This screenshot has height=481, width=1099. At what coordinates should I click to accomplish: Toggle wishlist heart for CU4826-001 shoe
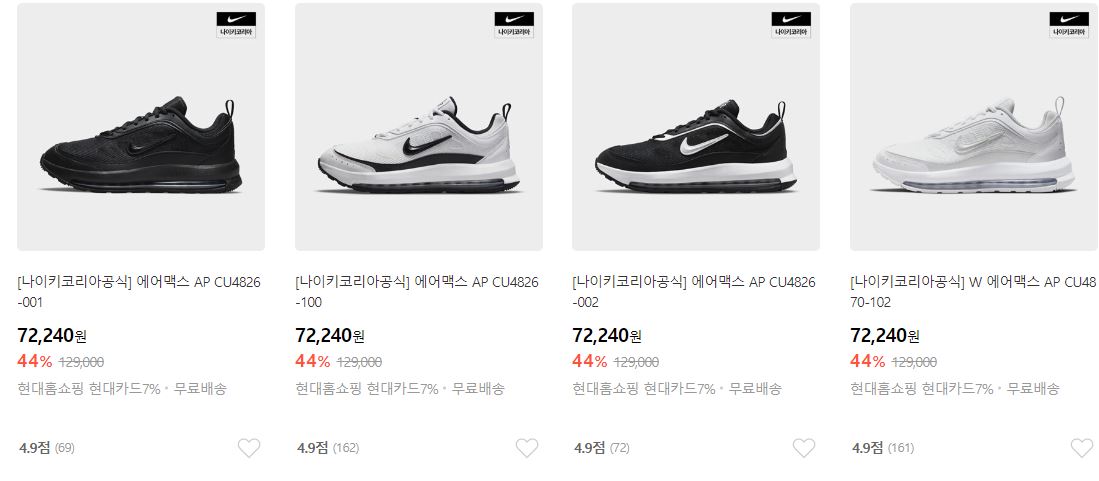coord(249,448)
